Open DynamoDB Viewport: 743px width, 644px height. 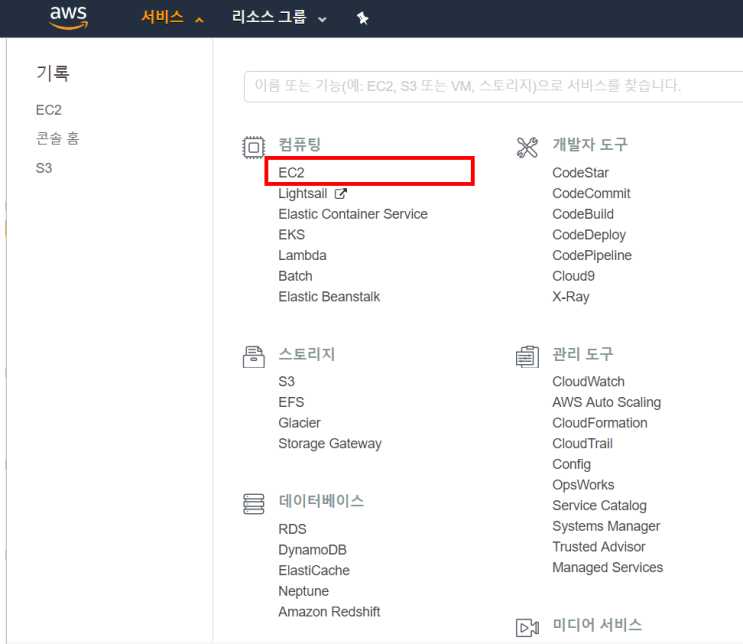(312, 550)
